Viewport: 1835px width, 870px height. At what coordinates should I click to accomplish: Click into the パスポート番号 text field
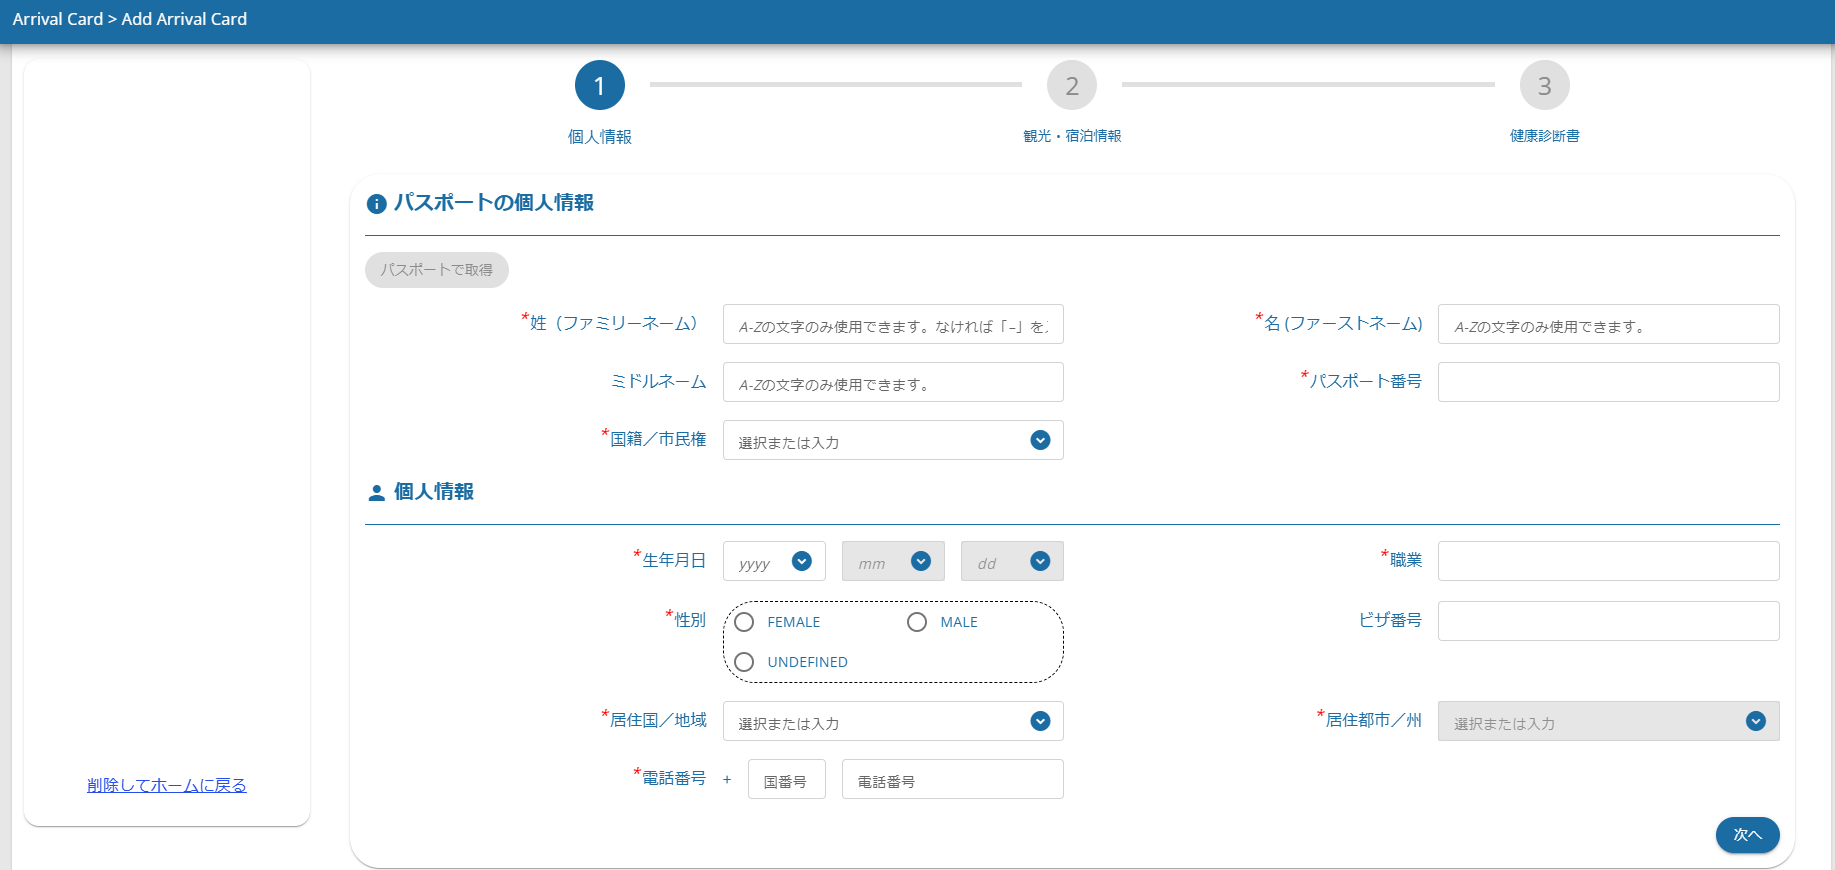click(x=1608, y=382)
